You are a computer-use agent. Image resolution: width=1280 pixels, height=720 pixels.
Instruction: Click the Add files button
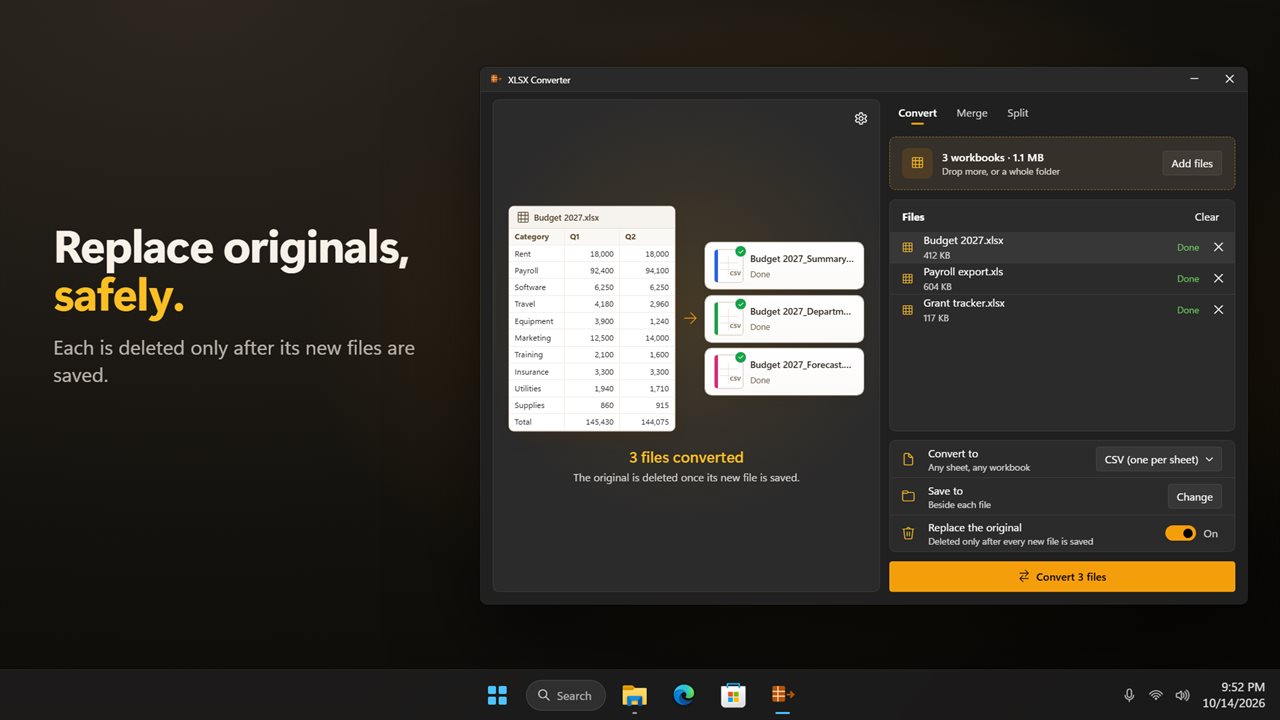point(1191,163)
